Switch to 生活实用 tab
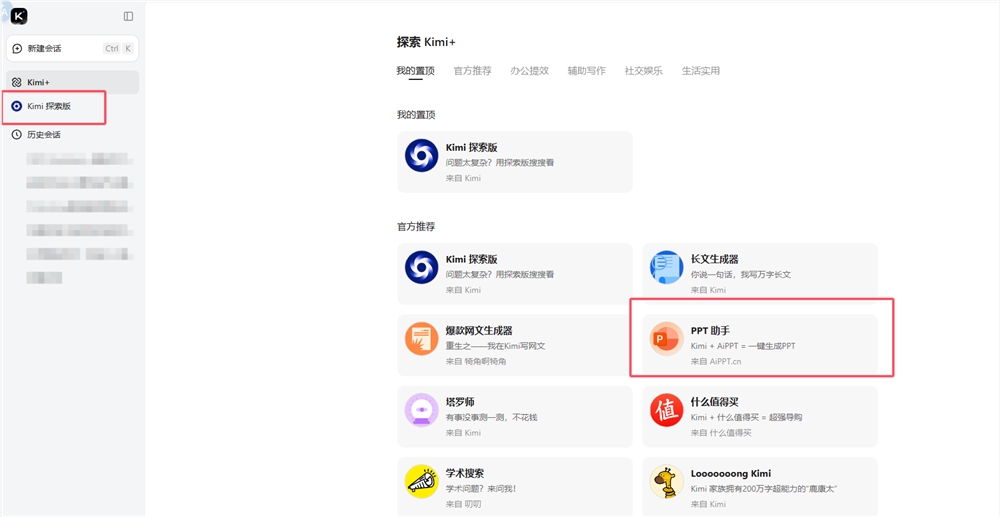Viewport: 1000px width, 517px height. (x=701, y=71)
